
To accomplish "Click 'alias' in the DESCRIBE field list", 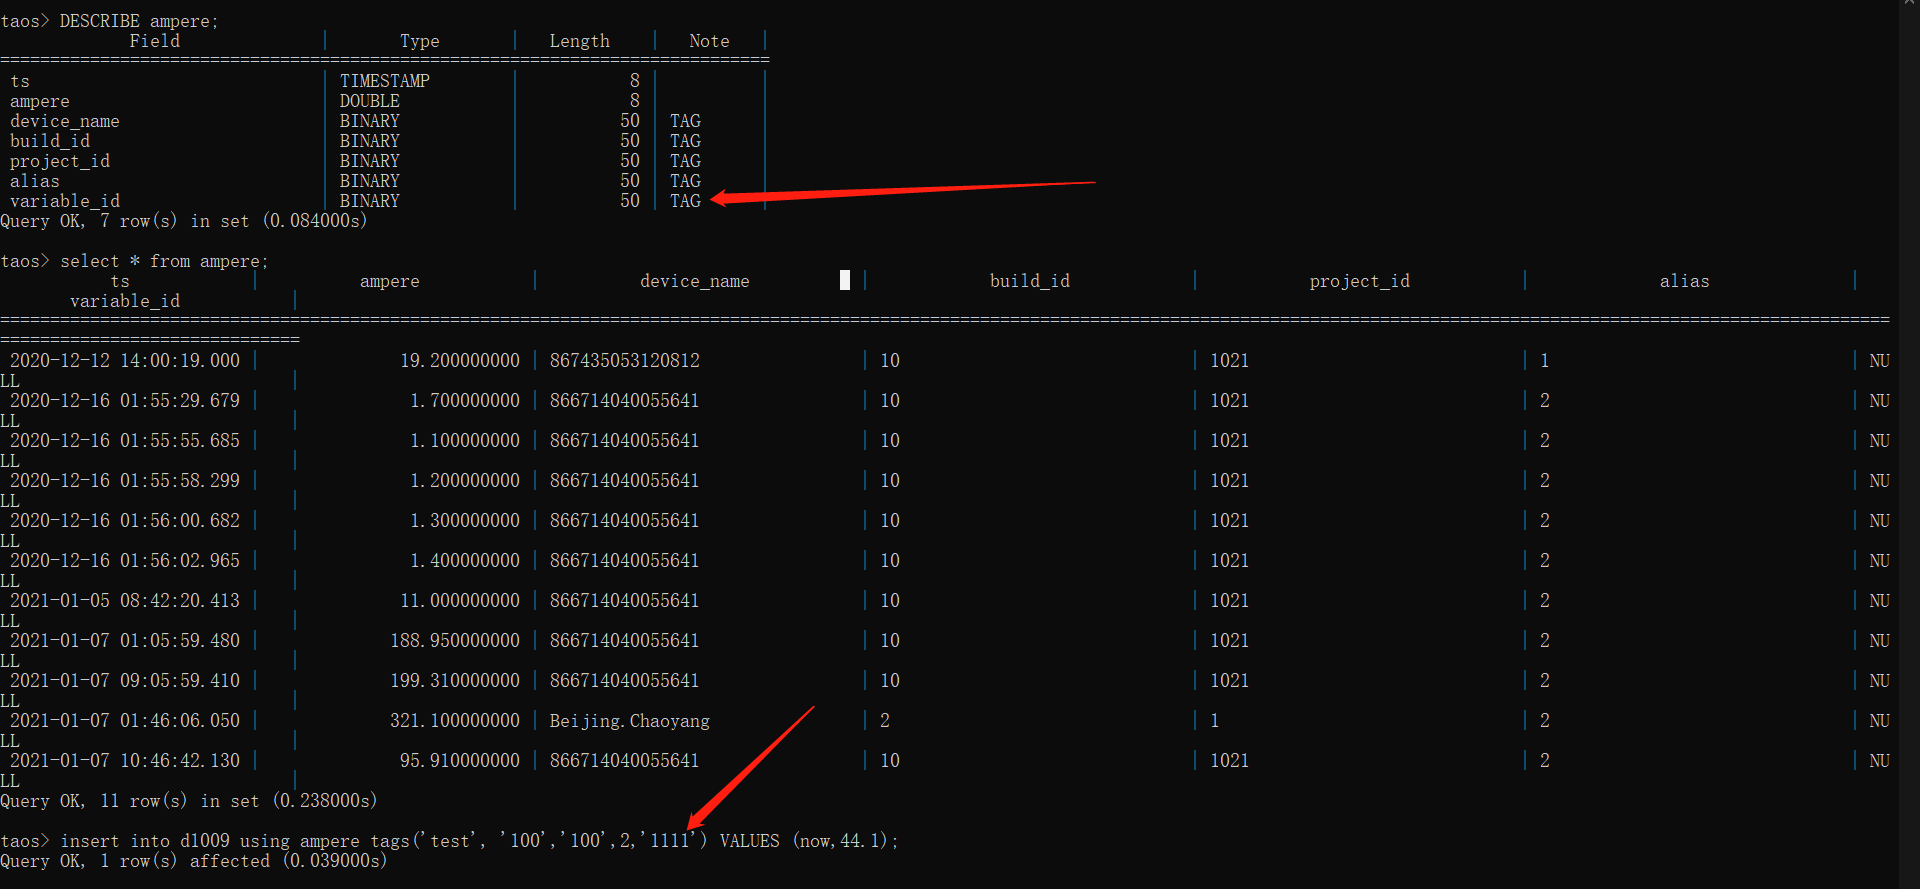I will click(35, 181).
